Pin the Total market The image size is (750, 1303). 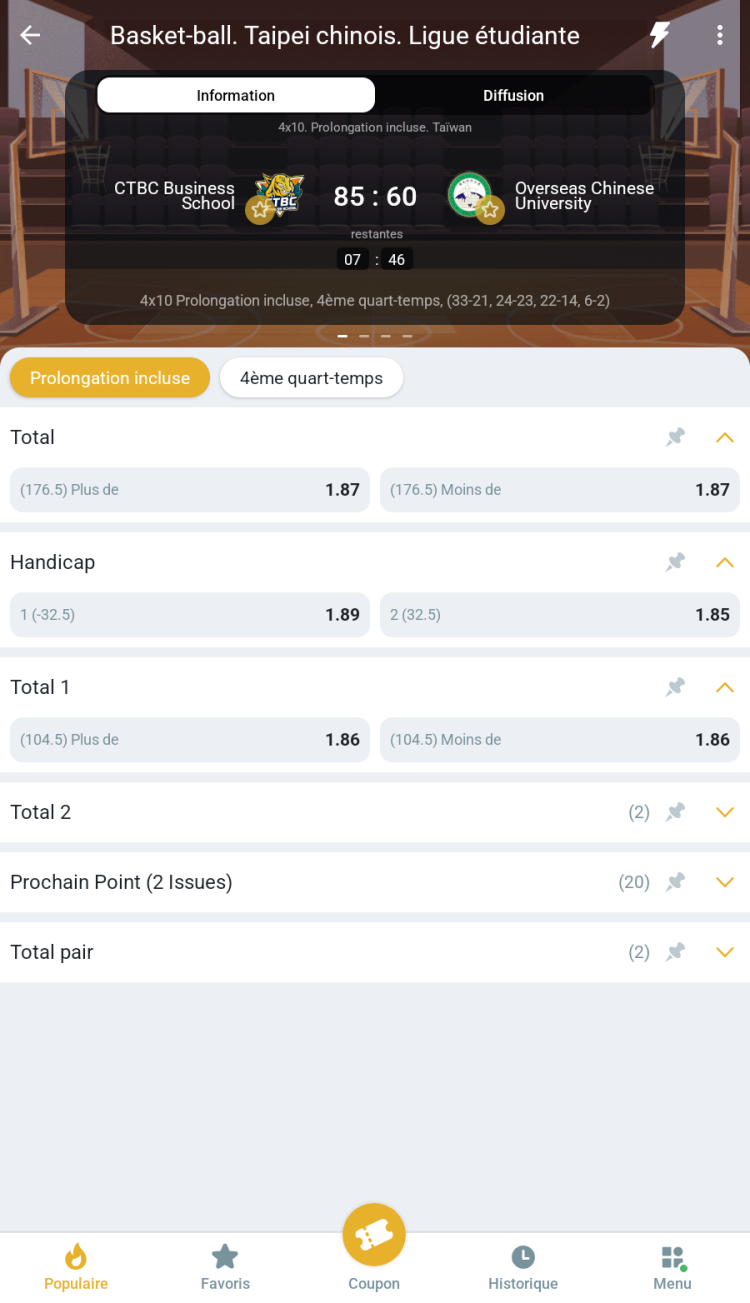676,437
